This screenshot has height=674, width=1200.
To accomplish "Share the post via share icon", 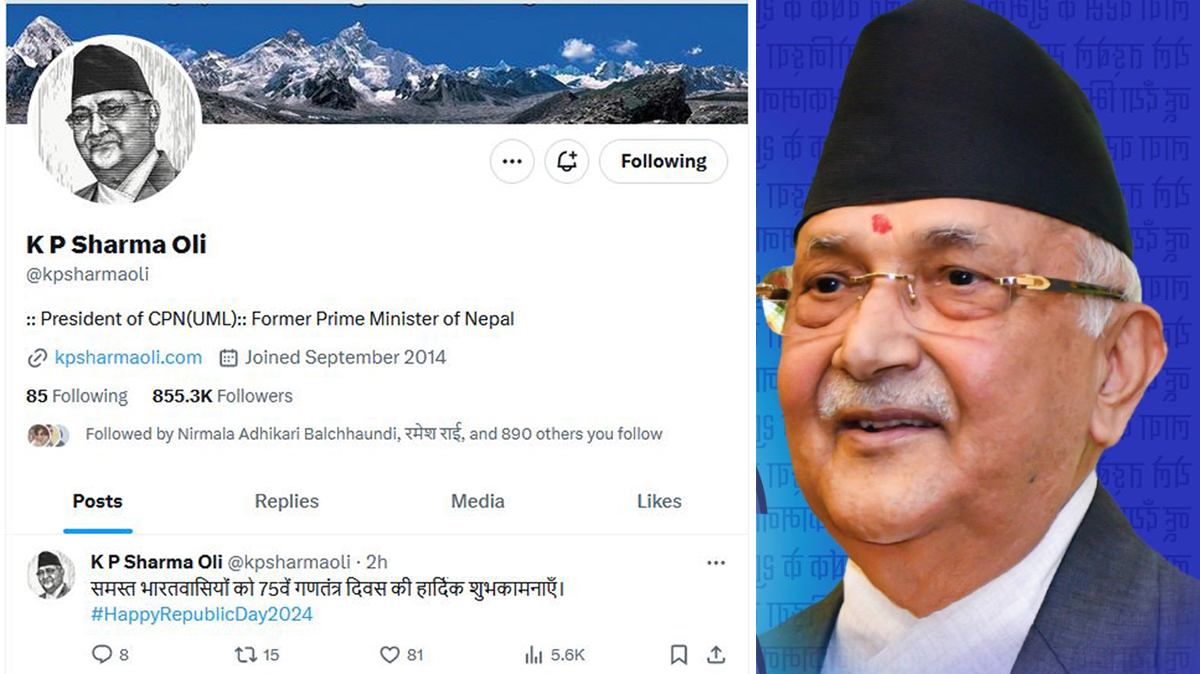I will click(716, 655).
